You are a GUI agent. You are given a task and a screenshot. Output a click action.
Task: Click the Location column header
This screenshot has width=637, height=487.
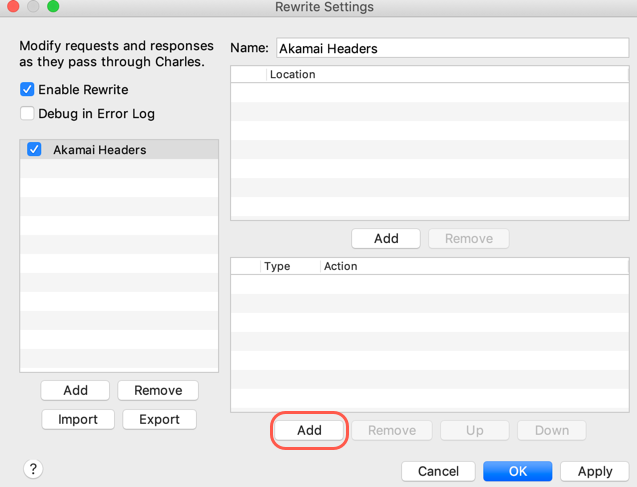pos(292,74)
